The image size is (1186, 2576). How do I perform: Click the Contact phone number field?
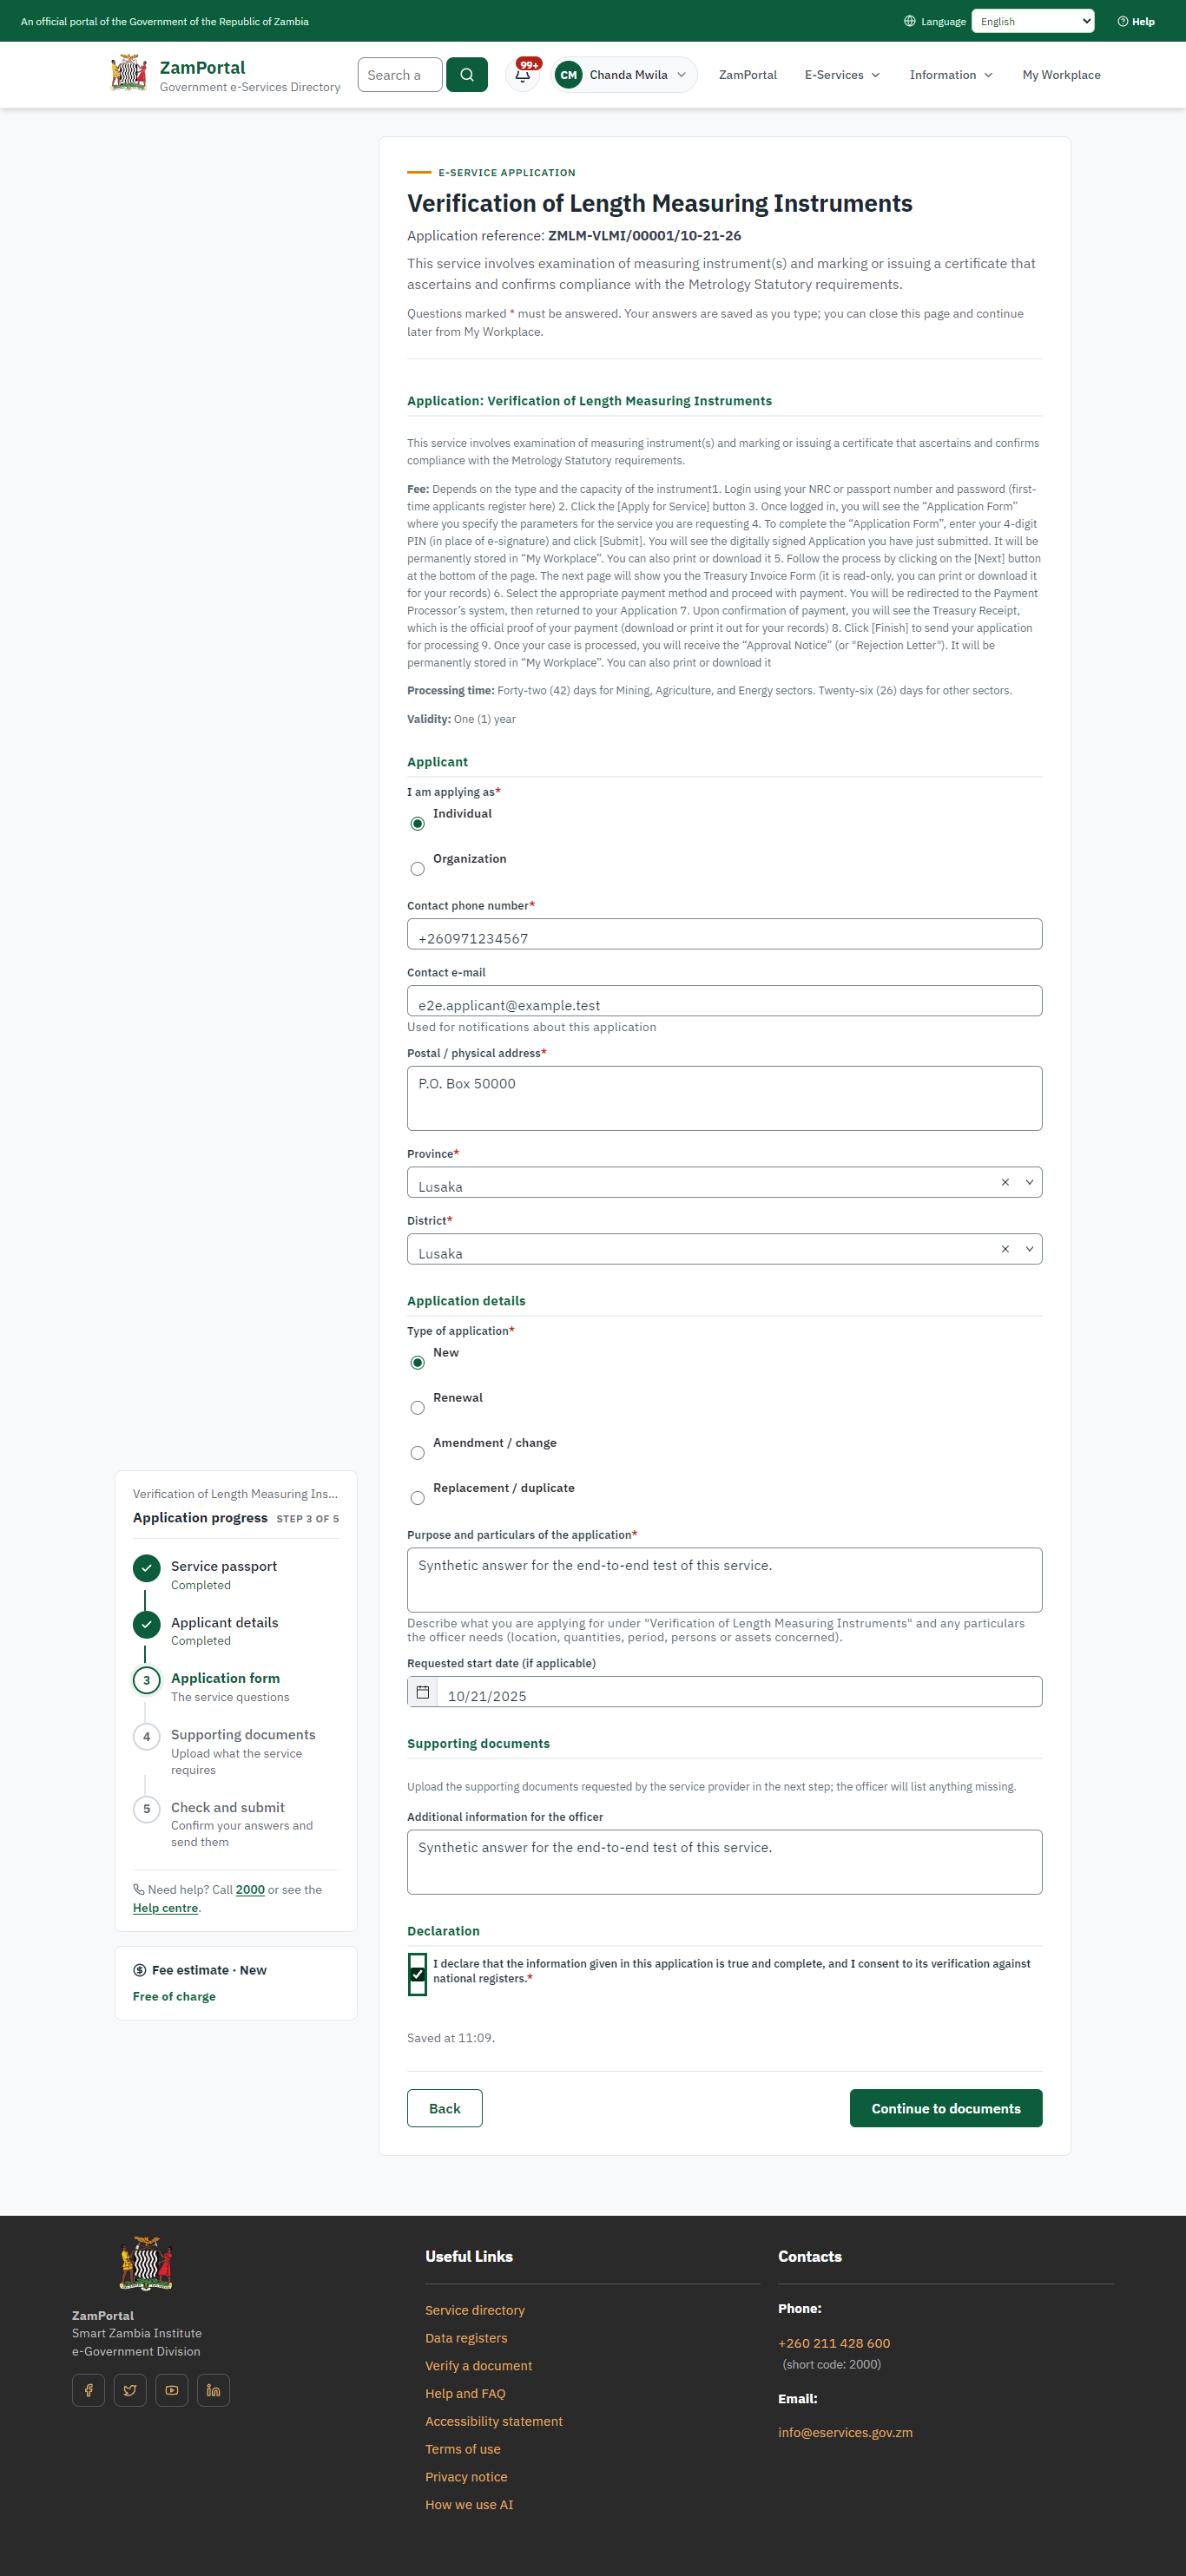pos(725,934)
